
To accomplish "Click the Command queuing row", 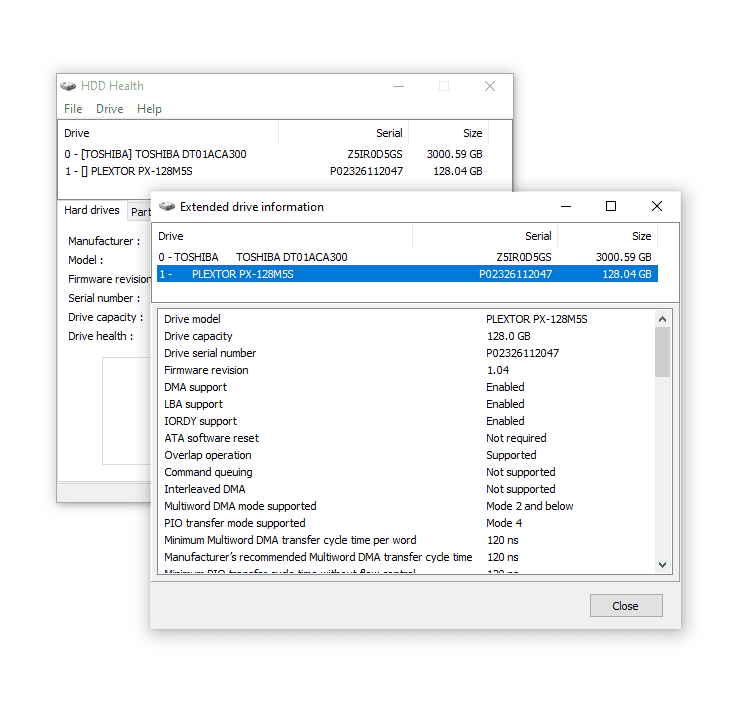I will click(407, 472).
